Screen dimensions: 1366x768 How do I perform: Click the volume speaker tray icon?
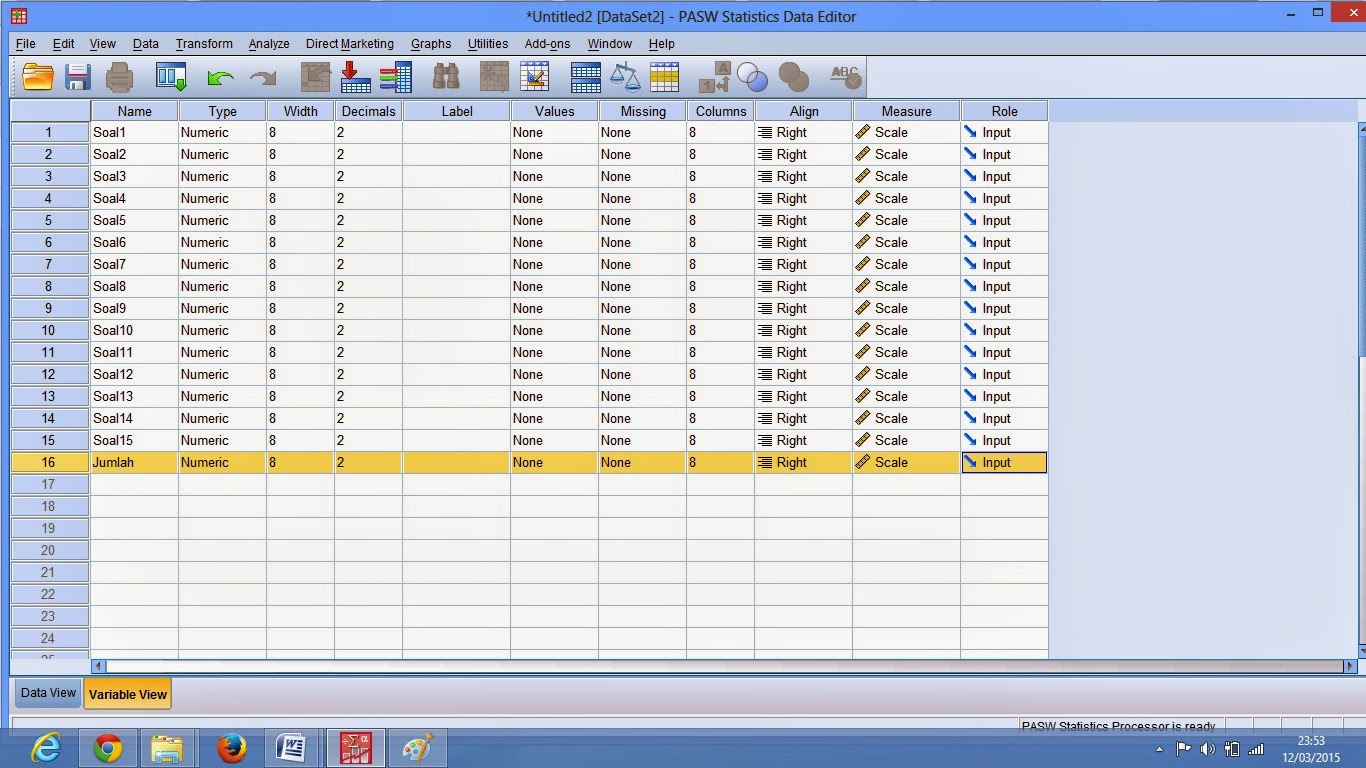(x=1208, y=749)
